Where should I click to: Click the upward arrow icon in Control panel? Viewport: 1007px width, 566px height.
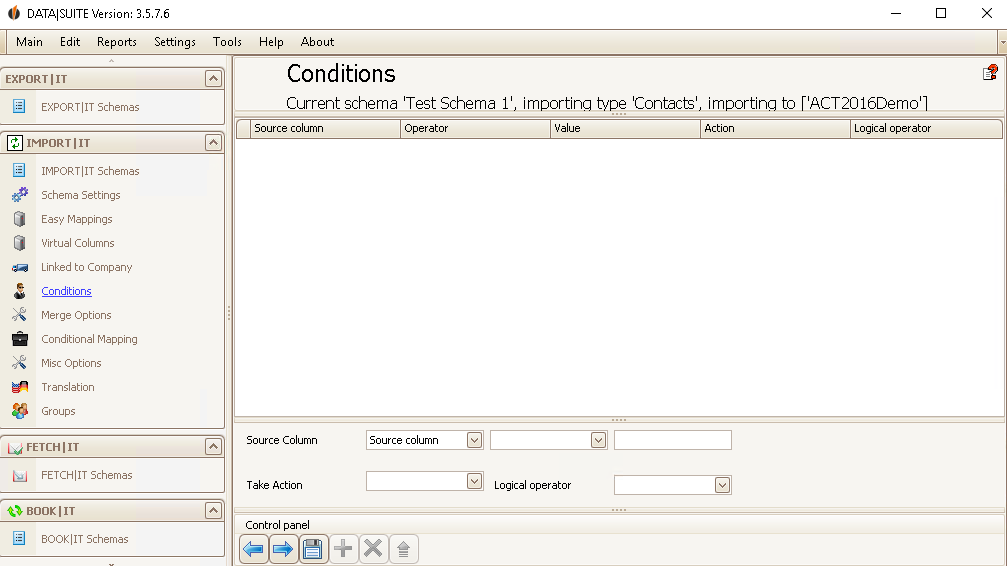tap(403, 549)
